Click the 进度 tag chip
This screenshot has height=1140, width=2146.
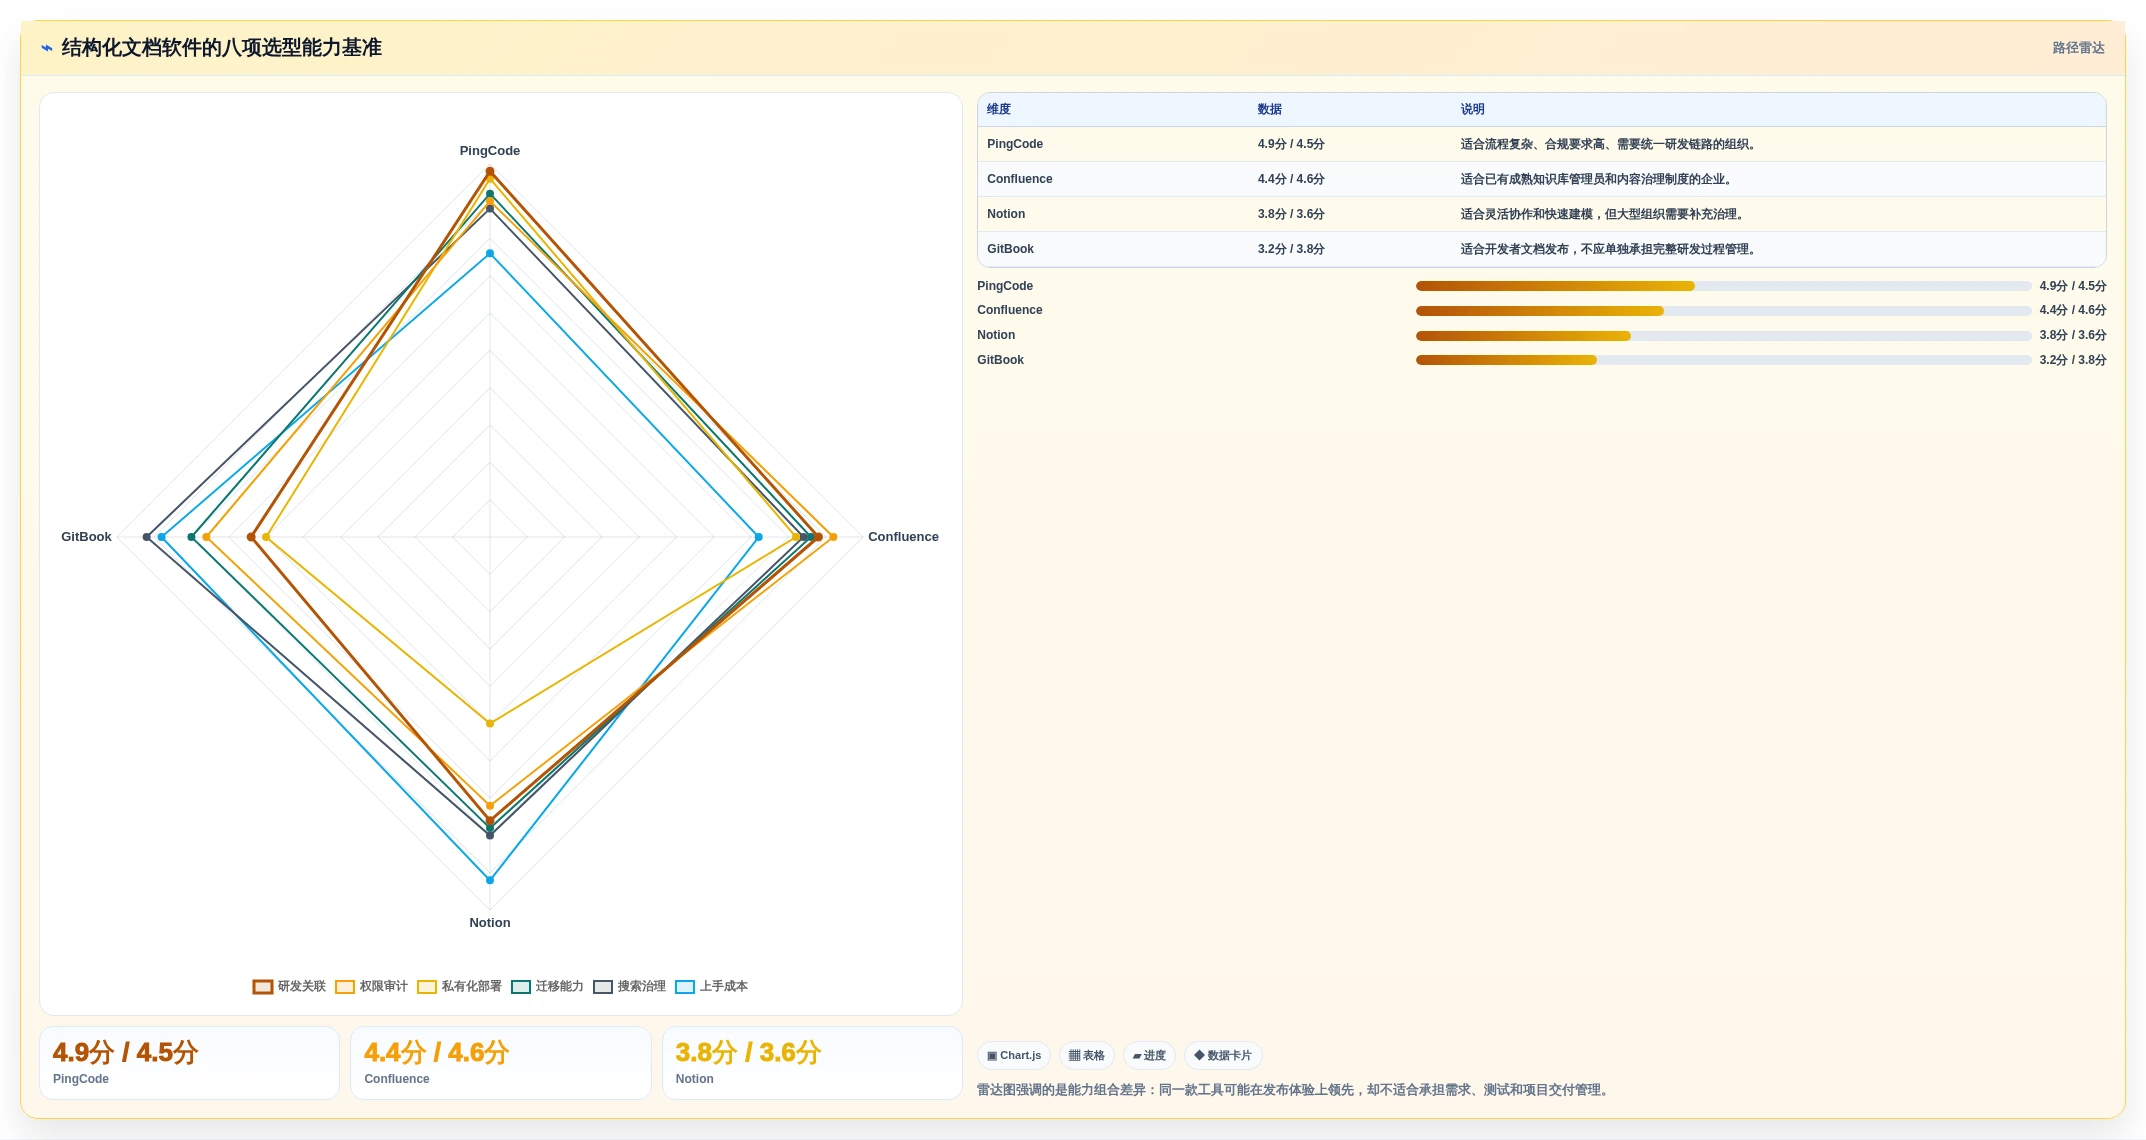1149,1056
